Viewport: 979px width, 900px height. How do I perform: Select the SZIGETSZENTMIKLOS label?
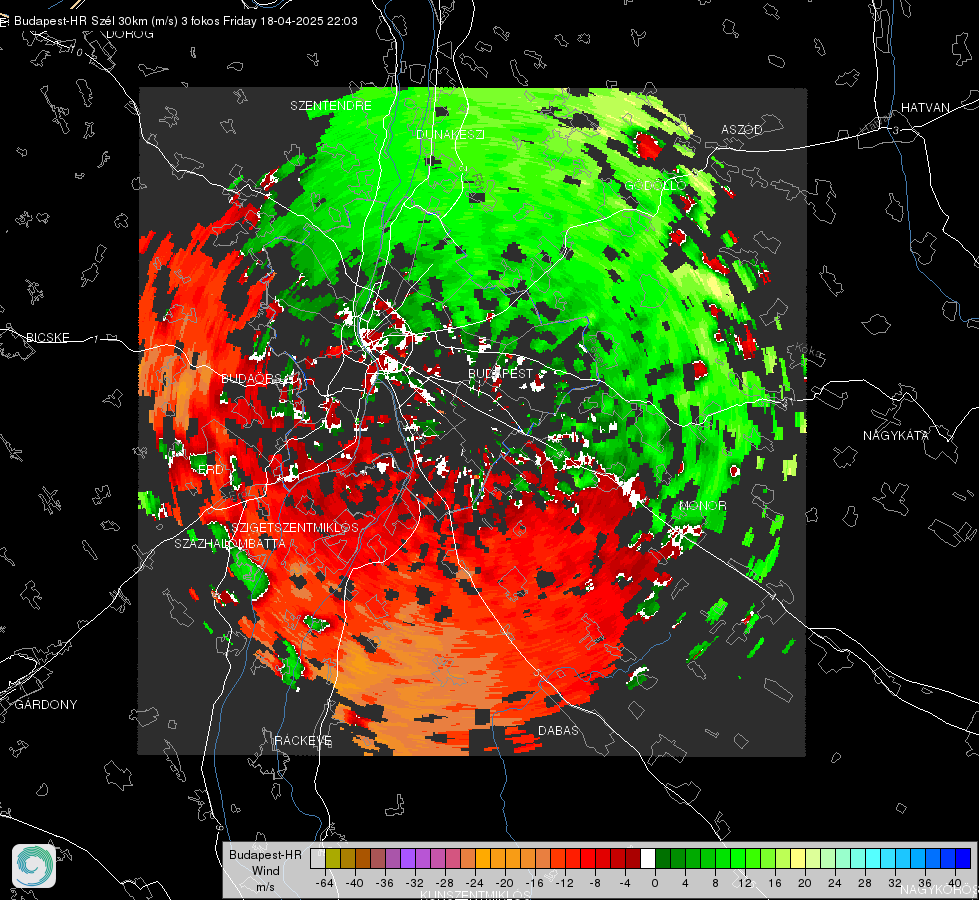click(295, 527)
